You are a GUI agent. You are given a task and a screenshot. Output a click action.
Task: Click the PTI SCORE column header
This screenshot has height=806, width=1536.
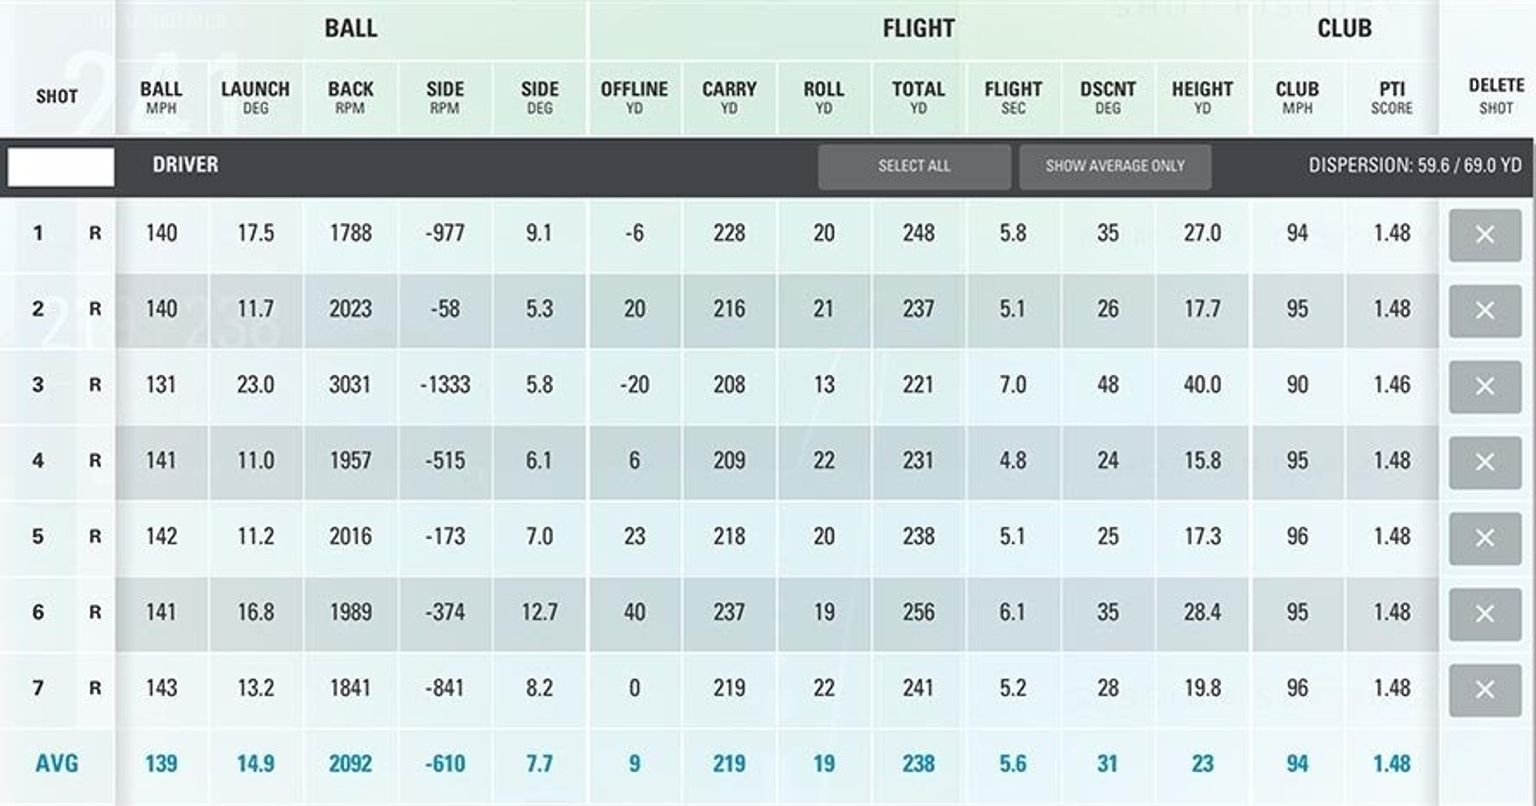click(1390, 97)
